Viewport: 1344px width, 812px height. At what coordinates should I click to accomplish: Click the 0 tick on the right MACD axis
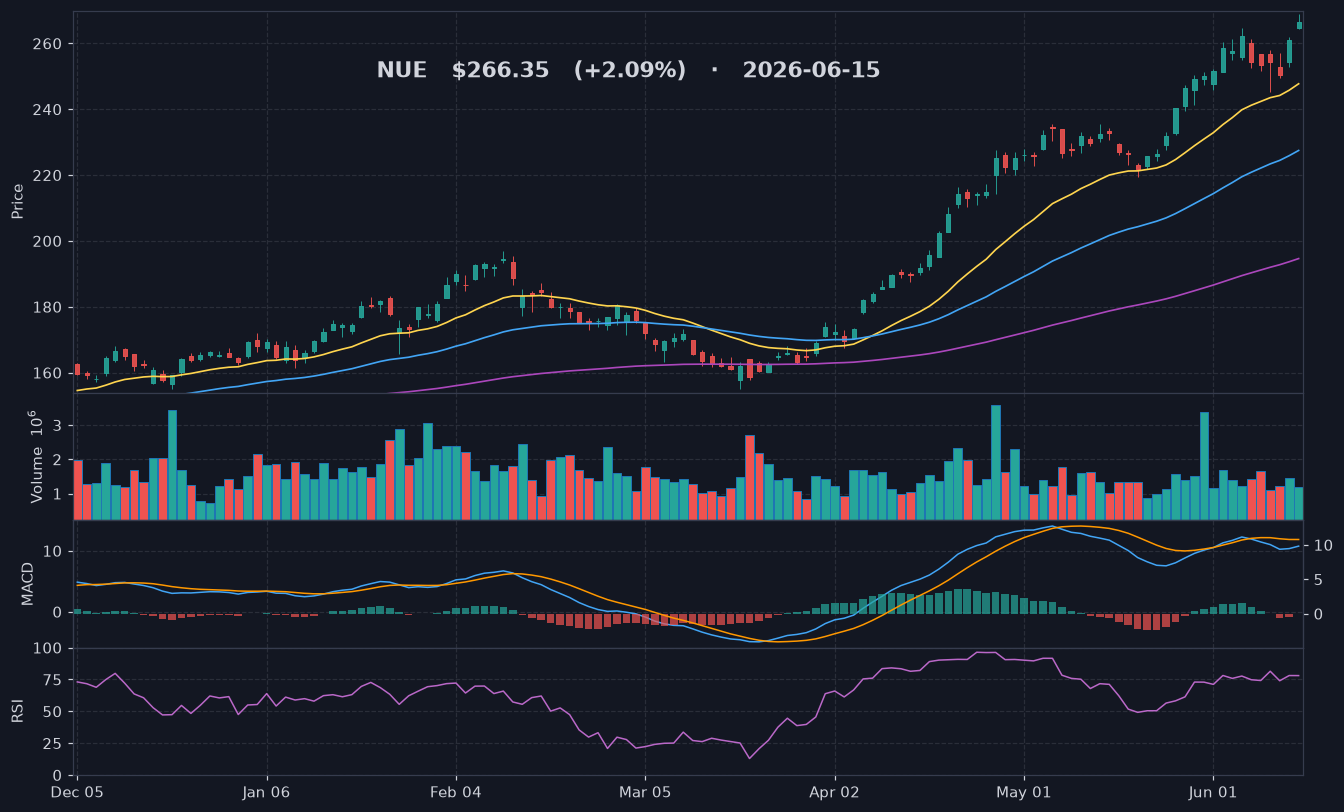click(1317, 614)
